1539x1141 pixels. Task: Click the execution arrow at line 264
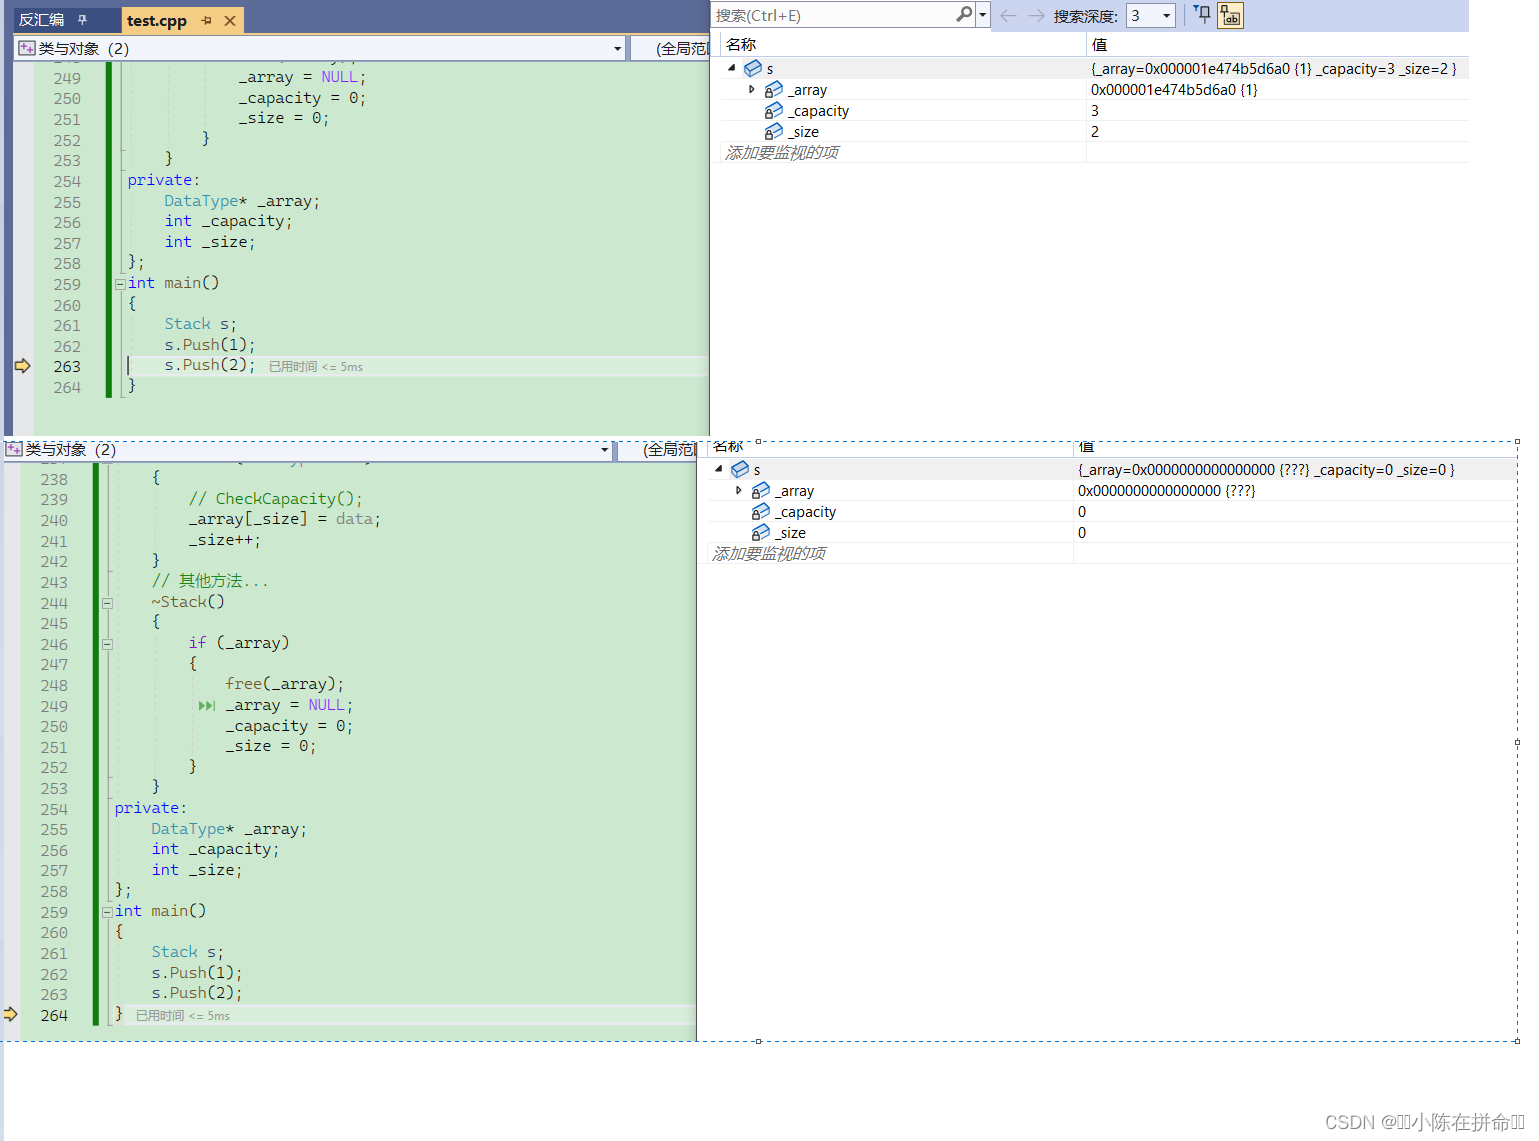pos(10,1014)
